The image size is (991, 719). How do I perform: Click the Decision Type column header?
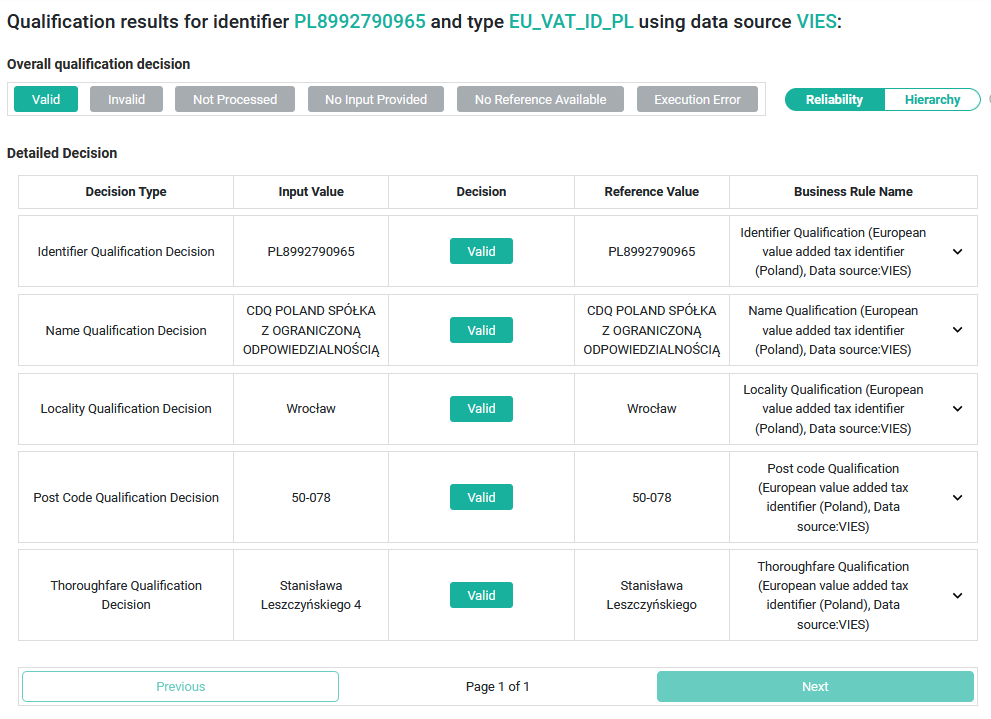pyautogui.click(x=126, y=191)
